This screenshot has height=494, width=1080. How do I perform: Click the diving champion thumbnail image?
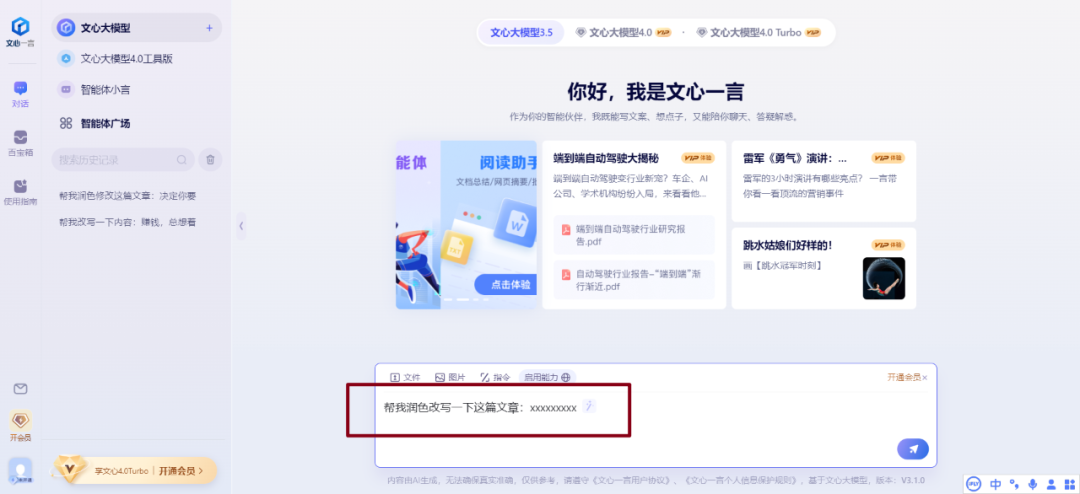tap(884, 278)
